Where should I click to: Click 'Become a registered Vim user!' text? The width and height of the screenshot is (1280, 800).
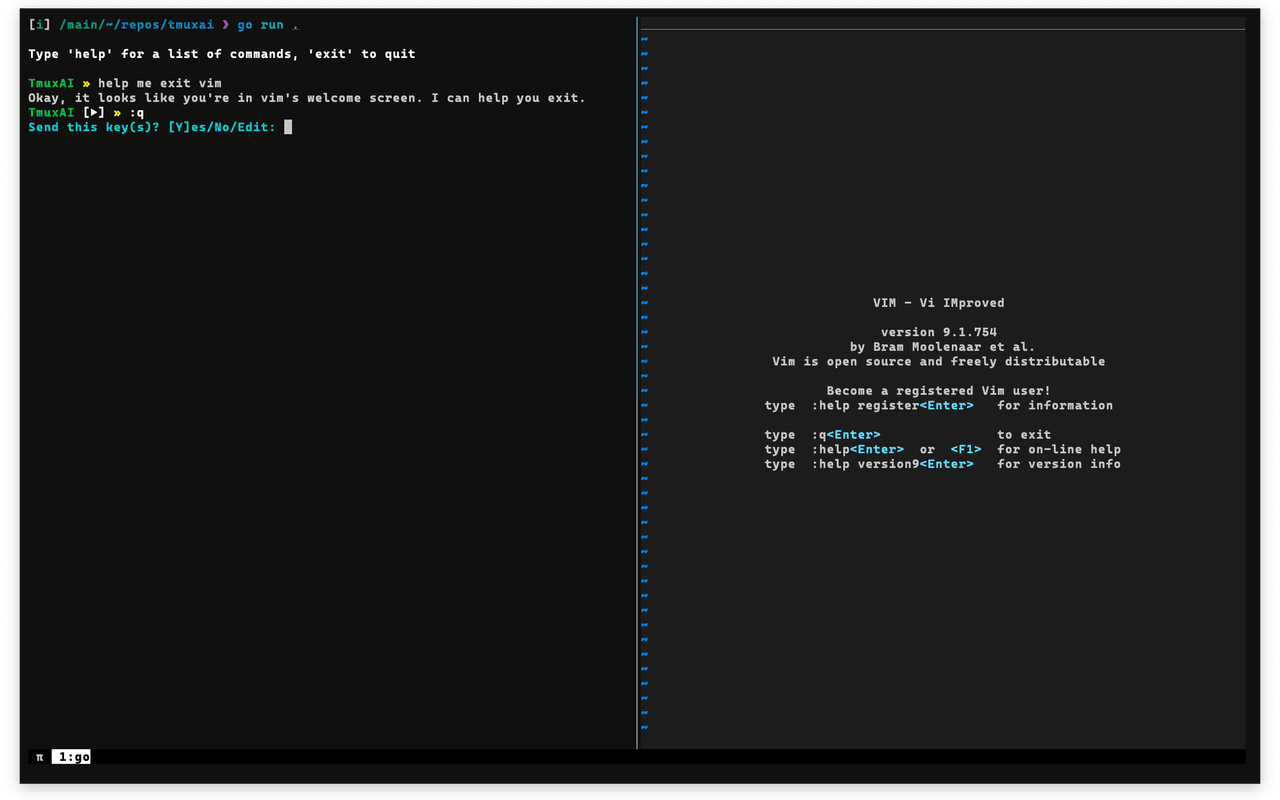point(940,390)
